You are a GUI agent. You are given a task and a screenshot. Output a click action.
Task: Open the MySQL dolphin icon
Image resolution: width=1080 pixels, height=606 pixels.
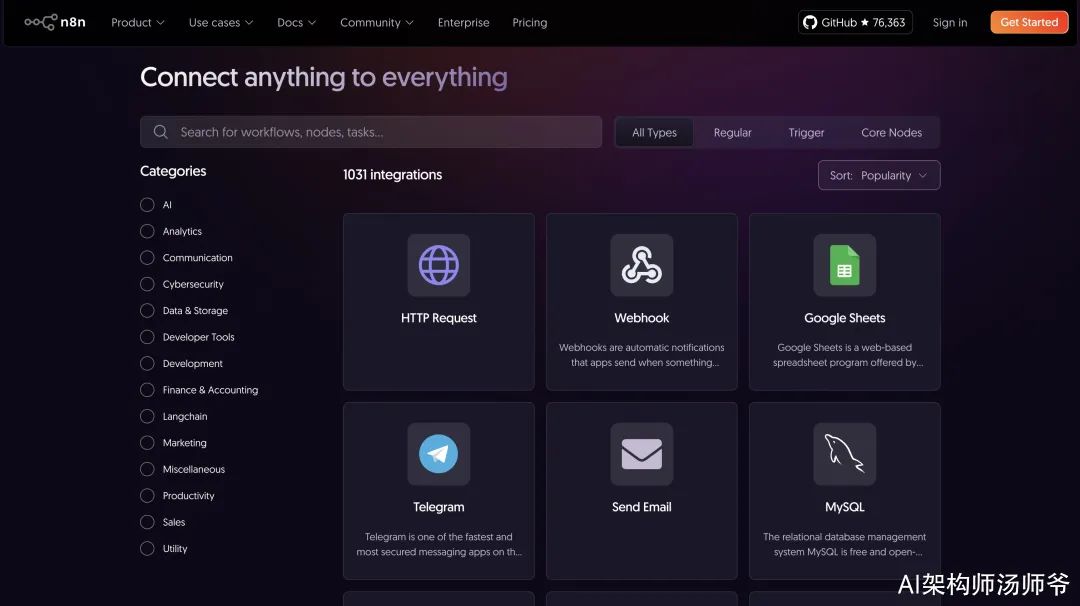(844, 454)
